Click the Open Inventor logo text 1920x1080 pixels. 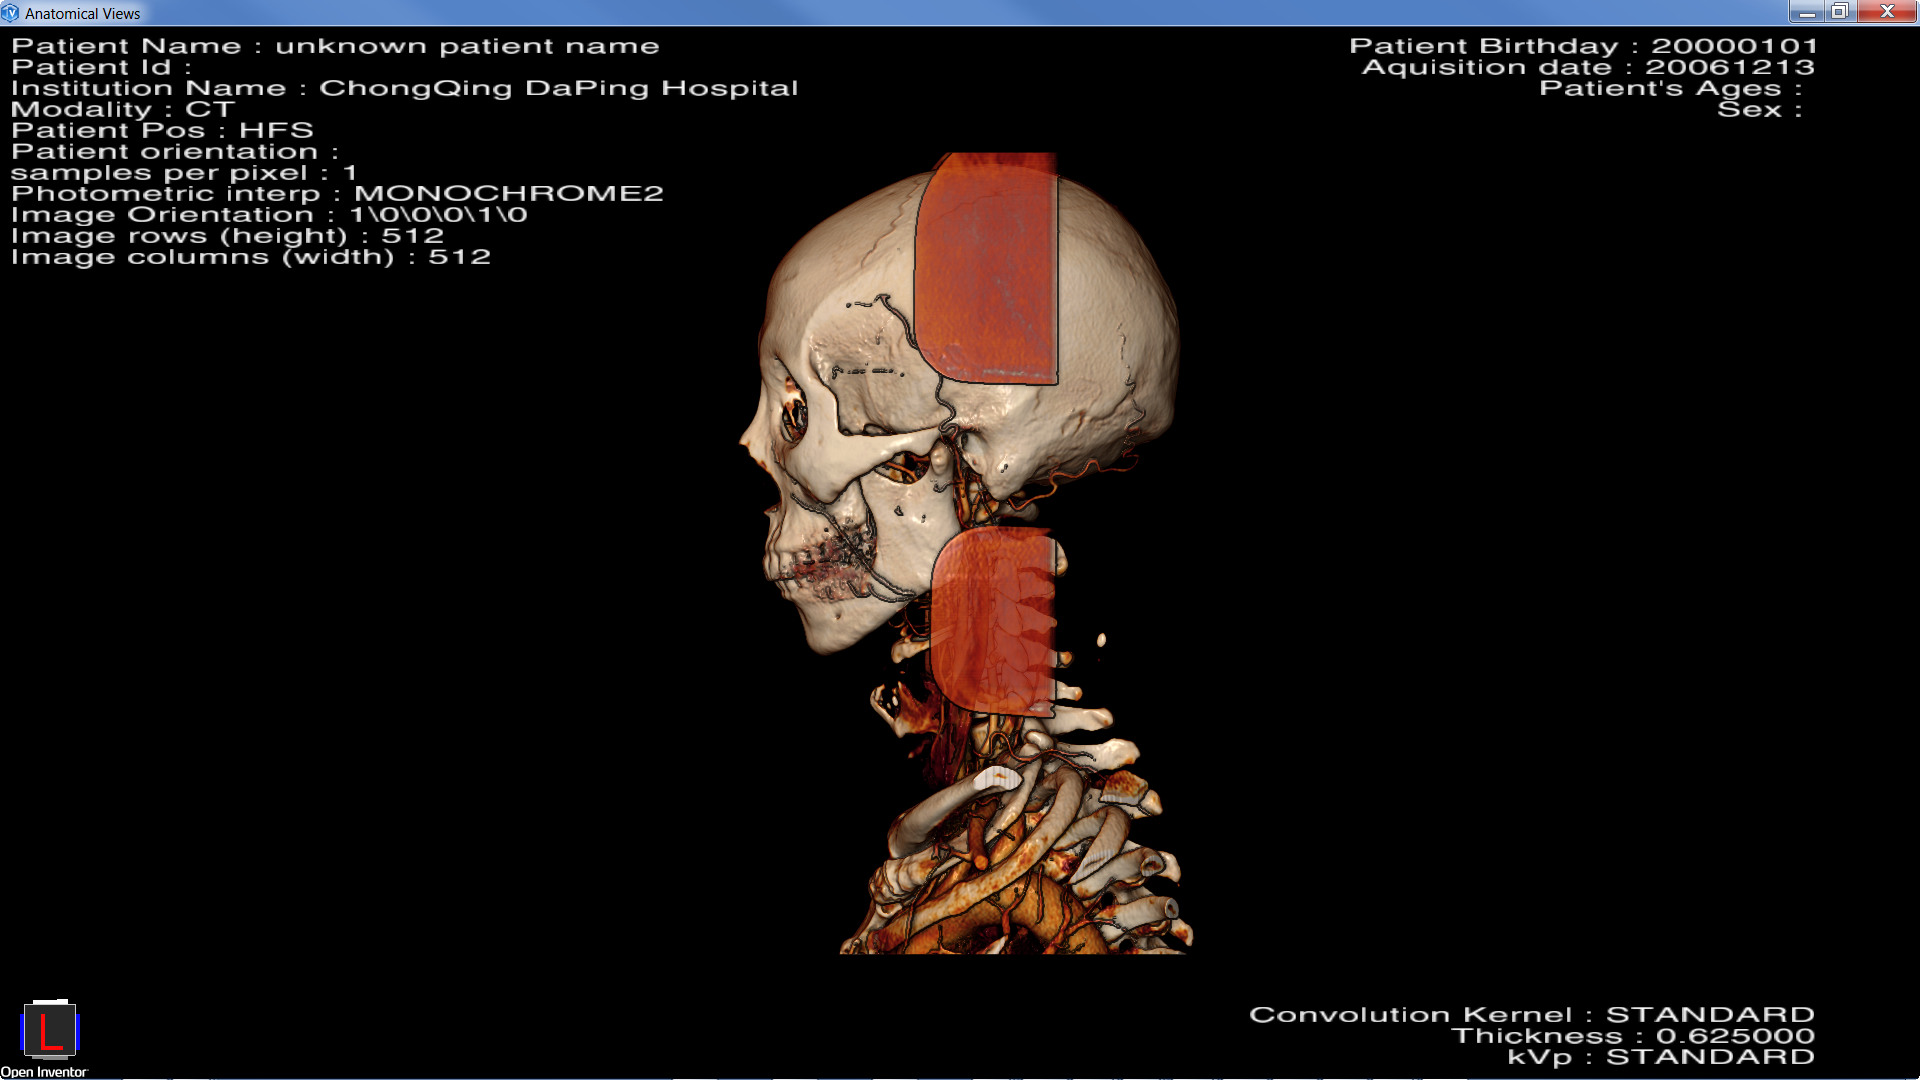[x=44, y=1072]
